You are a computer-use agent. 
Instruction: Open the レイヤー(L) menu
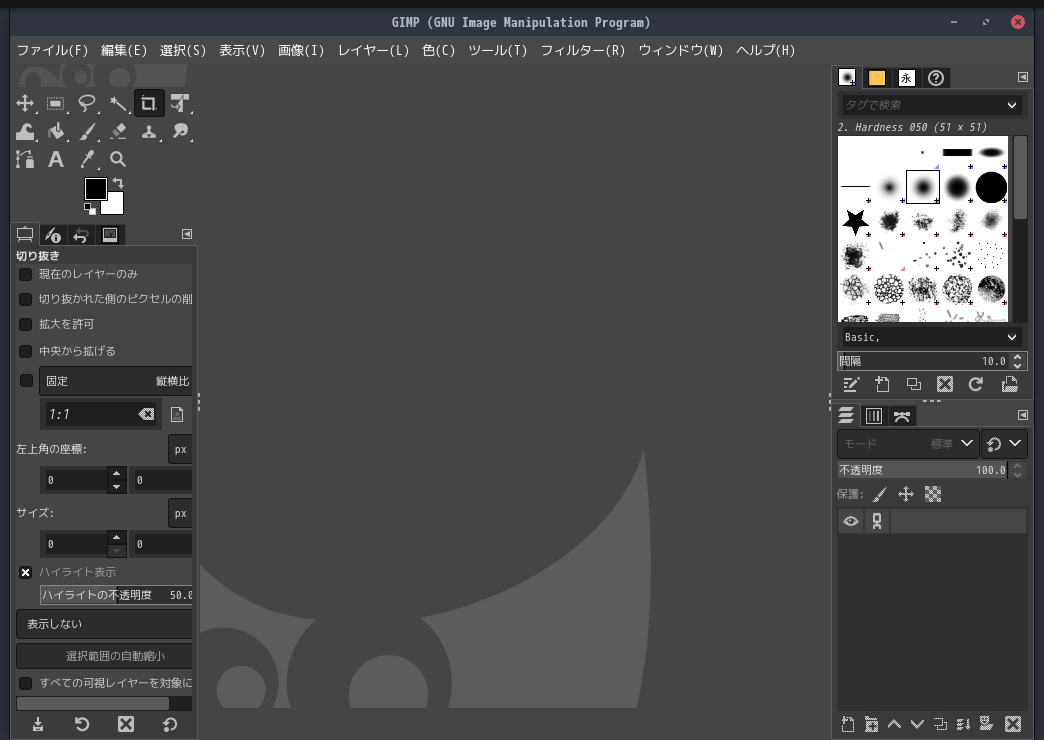click(x=373, y=50)
